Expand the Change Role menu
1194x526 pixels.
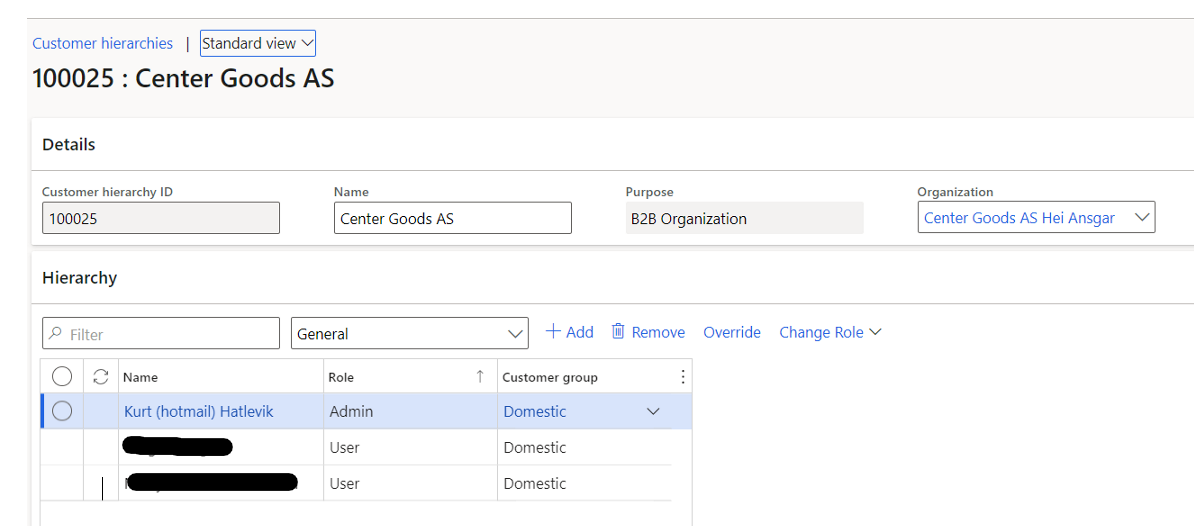pyautogui.click(x=830, y=332)
